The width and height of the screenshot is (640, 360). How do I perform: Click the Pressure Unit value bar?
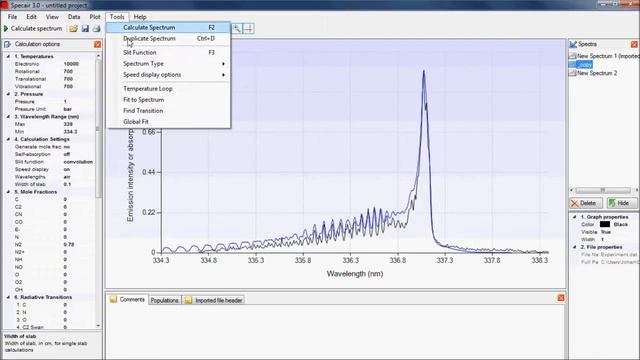point(68,109)
